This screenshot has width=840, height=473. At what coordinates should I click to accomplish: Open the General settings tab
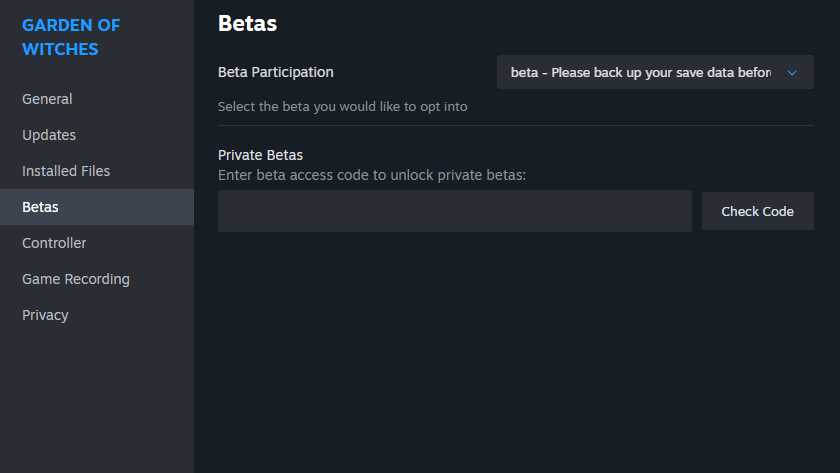47,99
